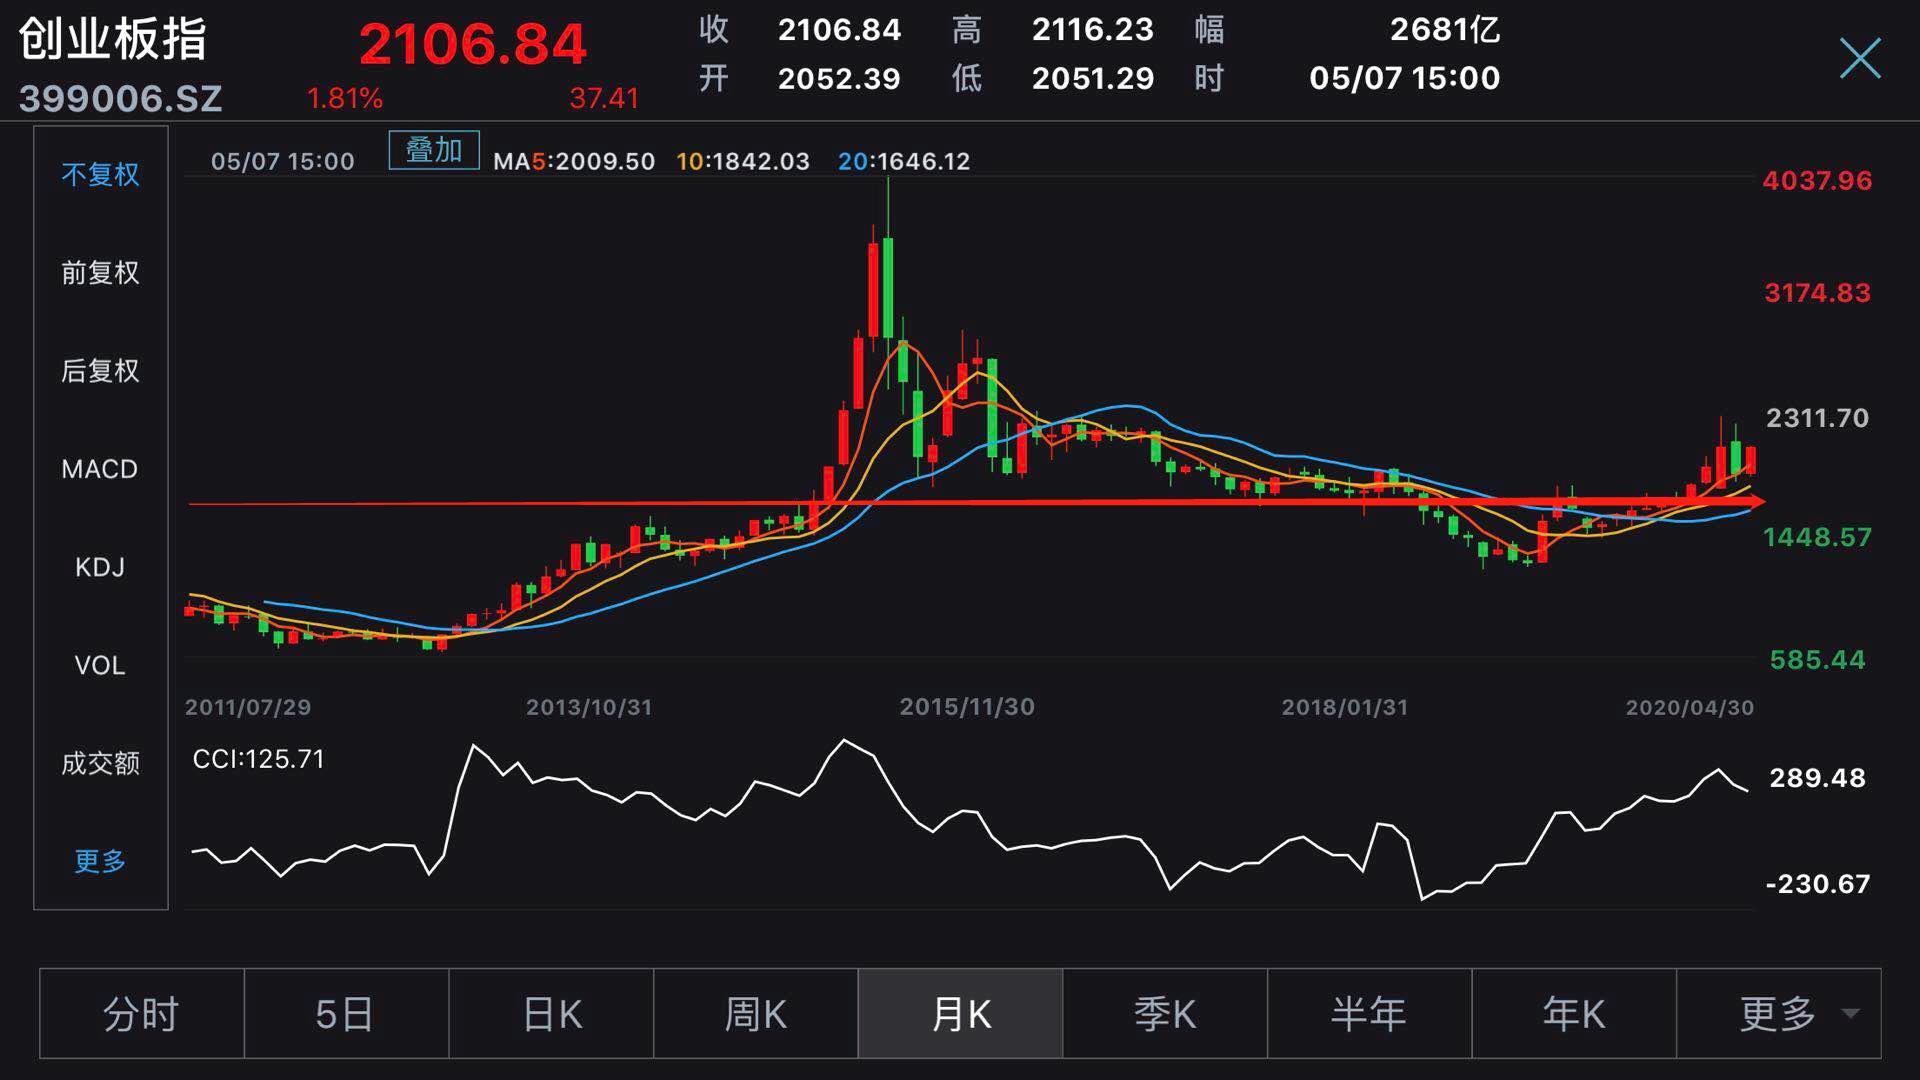Viewport: 1920px width, 1080px height.
Task: Switch to the 5日 five-day view
Action: coord(344,1013)
